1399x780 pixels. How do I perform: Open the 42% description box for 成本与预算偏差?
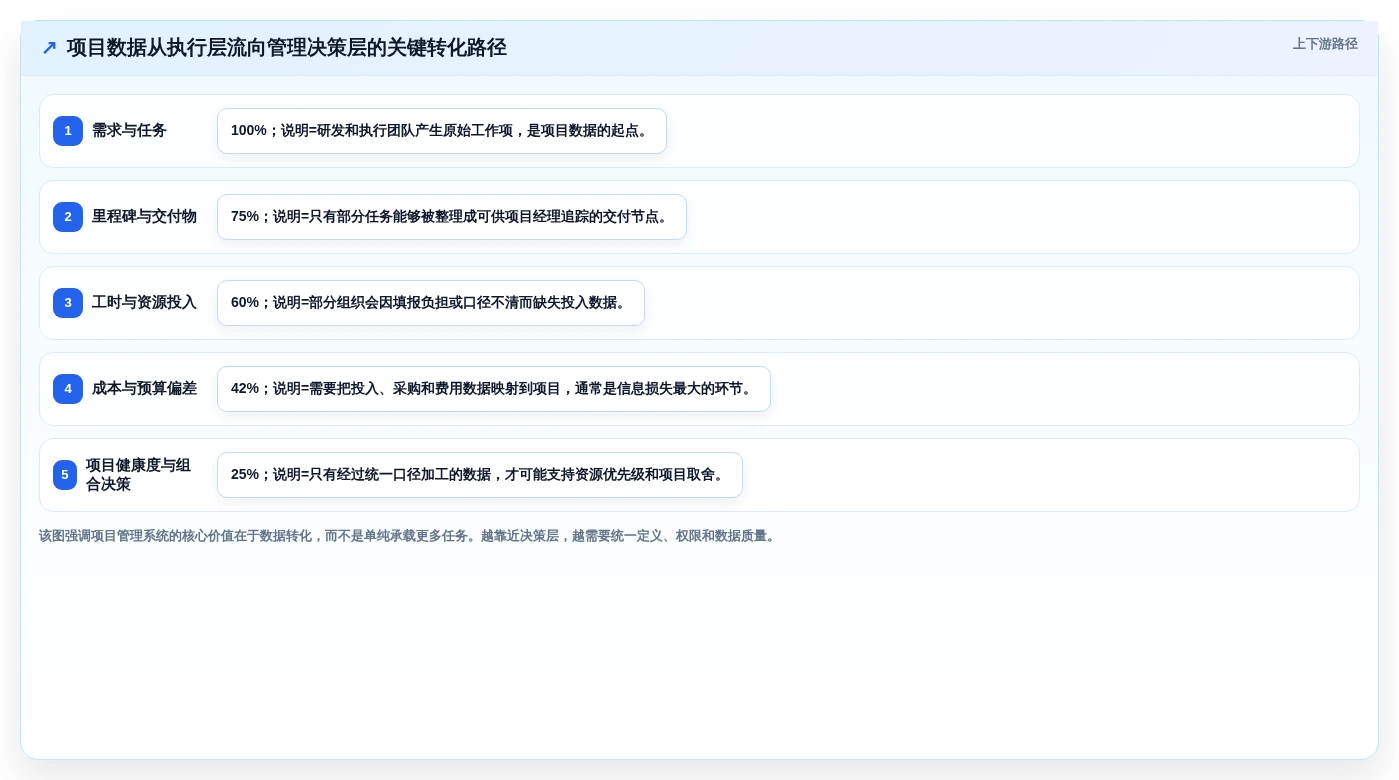pyautogui.click(x=494, y=389)
